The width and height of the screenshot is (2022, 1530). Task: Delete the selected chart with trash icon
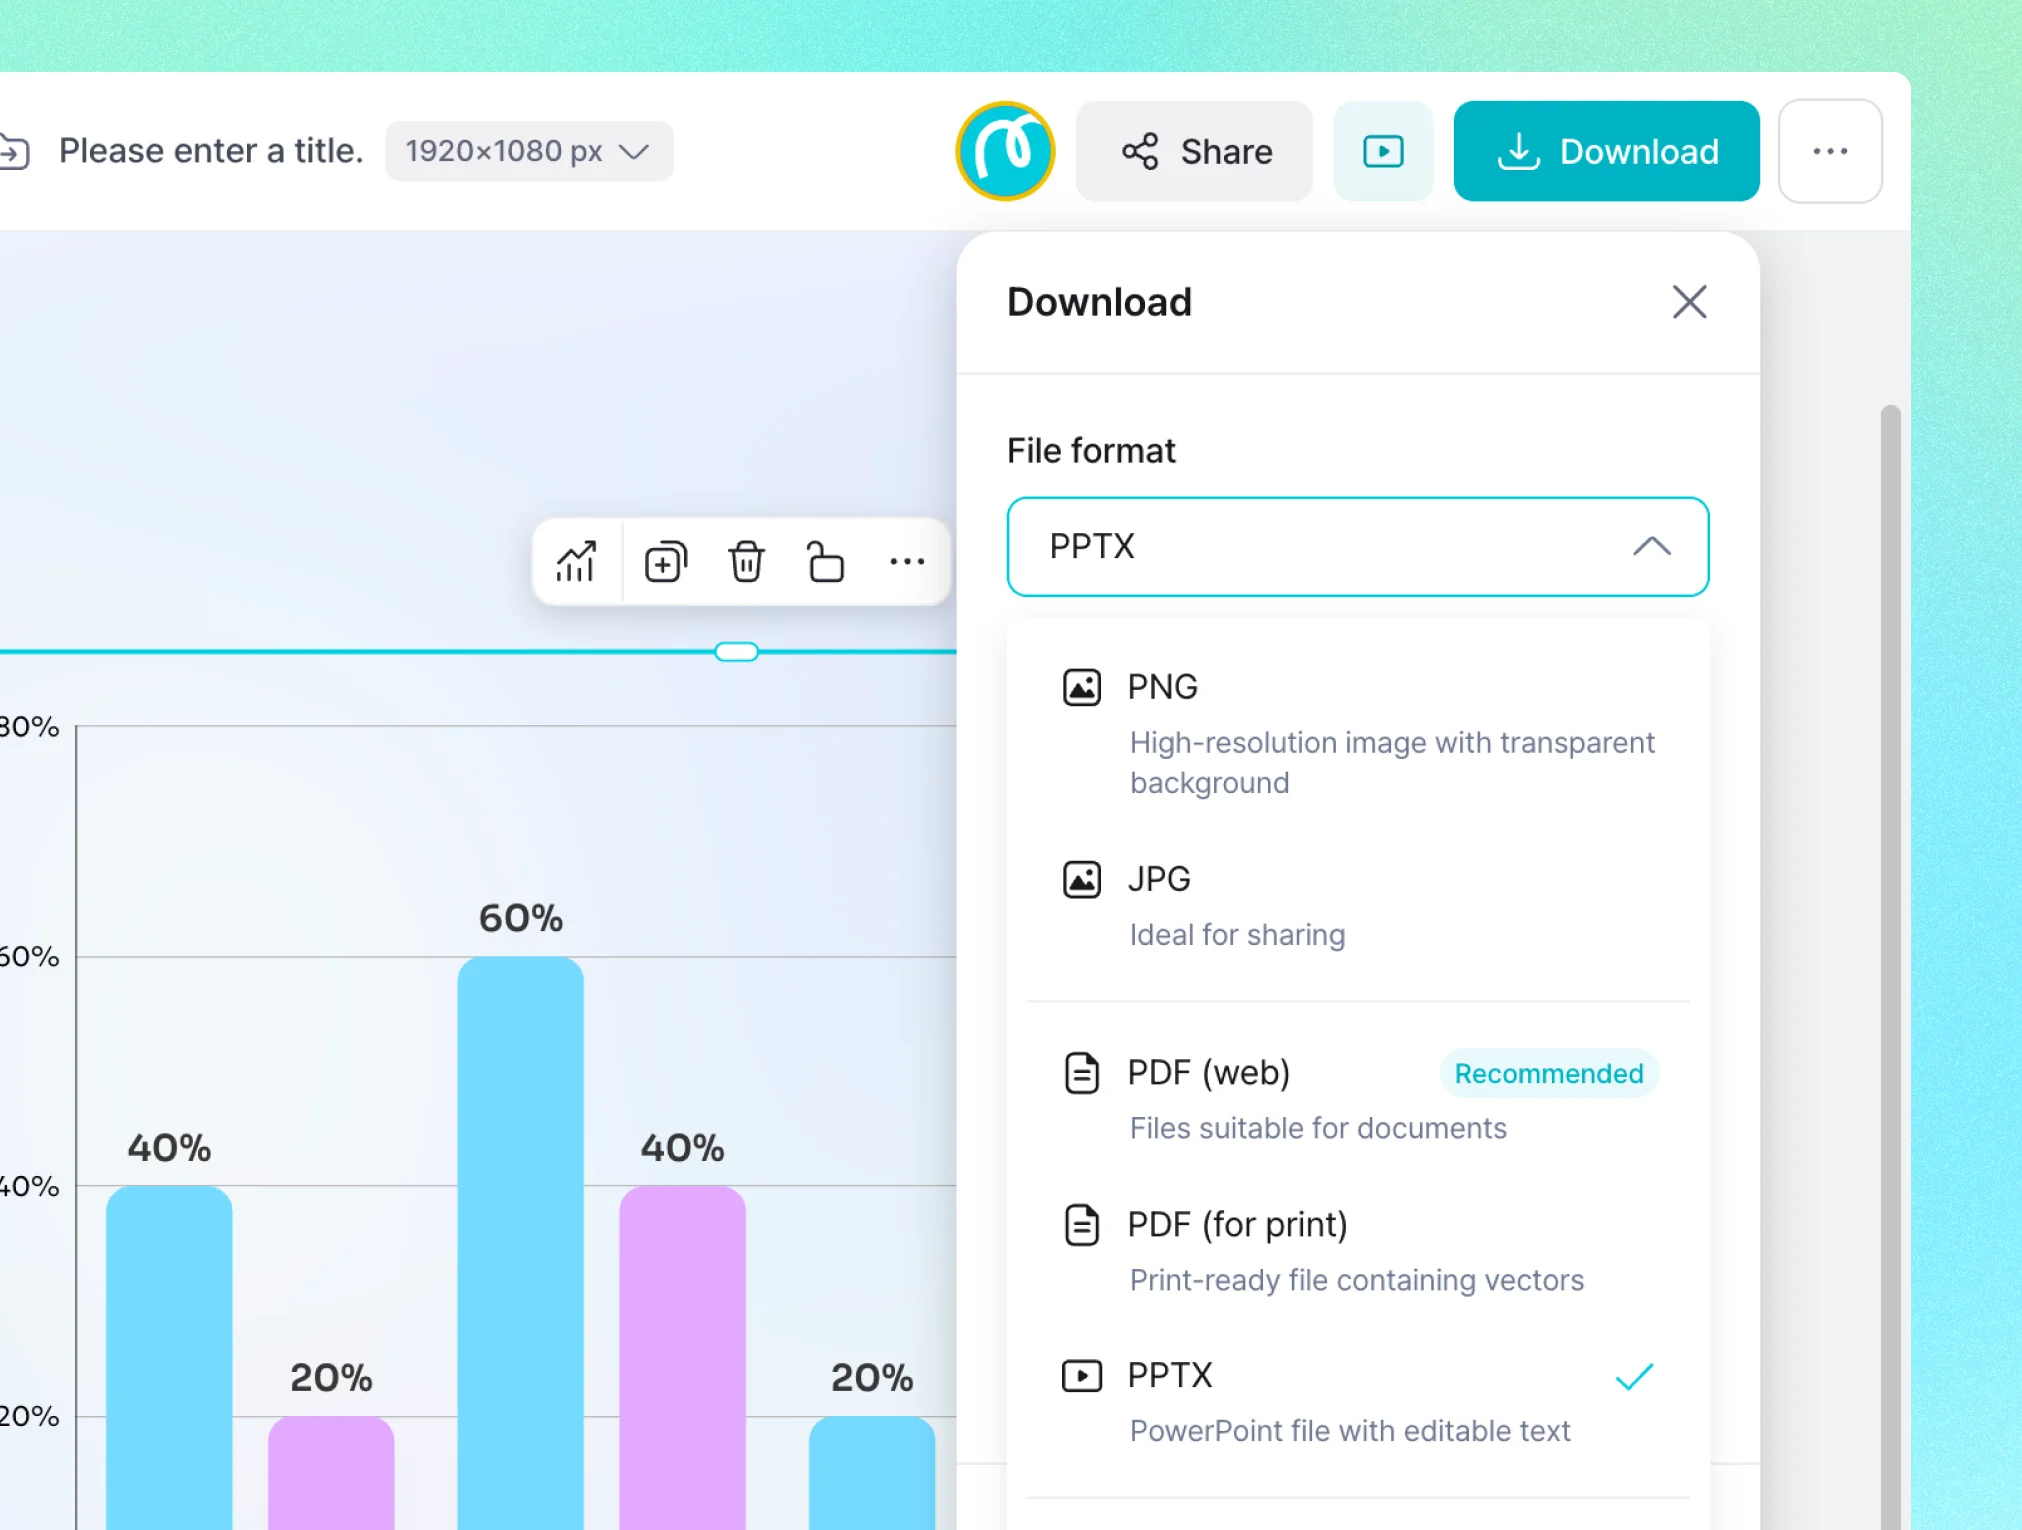[x=746, y=562]
